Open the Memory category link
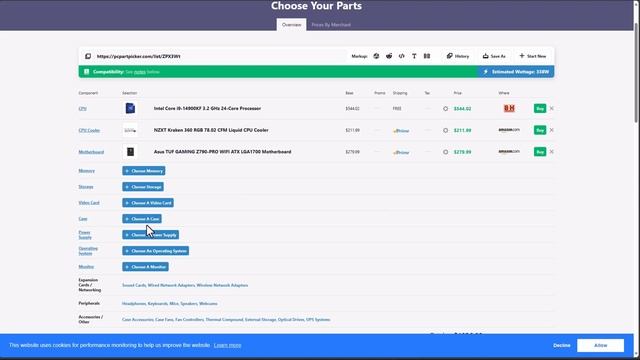640x360 pixels. click(x=87, y=171)
